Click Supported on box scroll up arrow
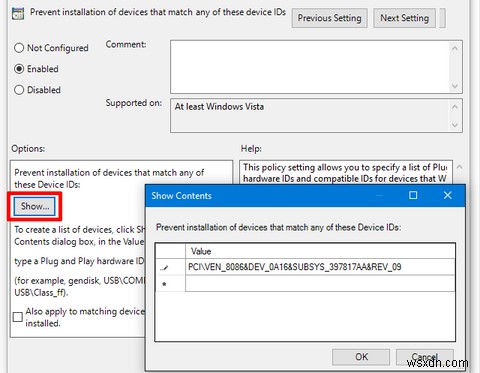 455,107
